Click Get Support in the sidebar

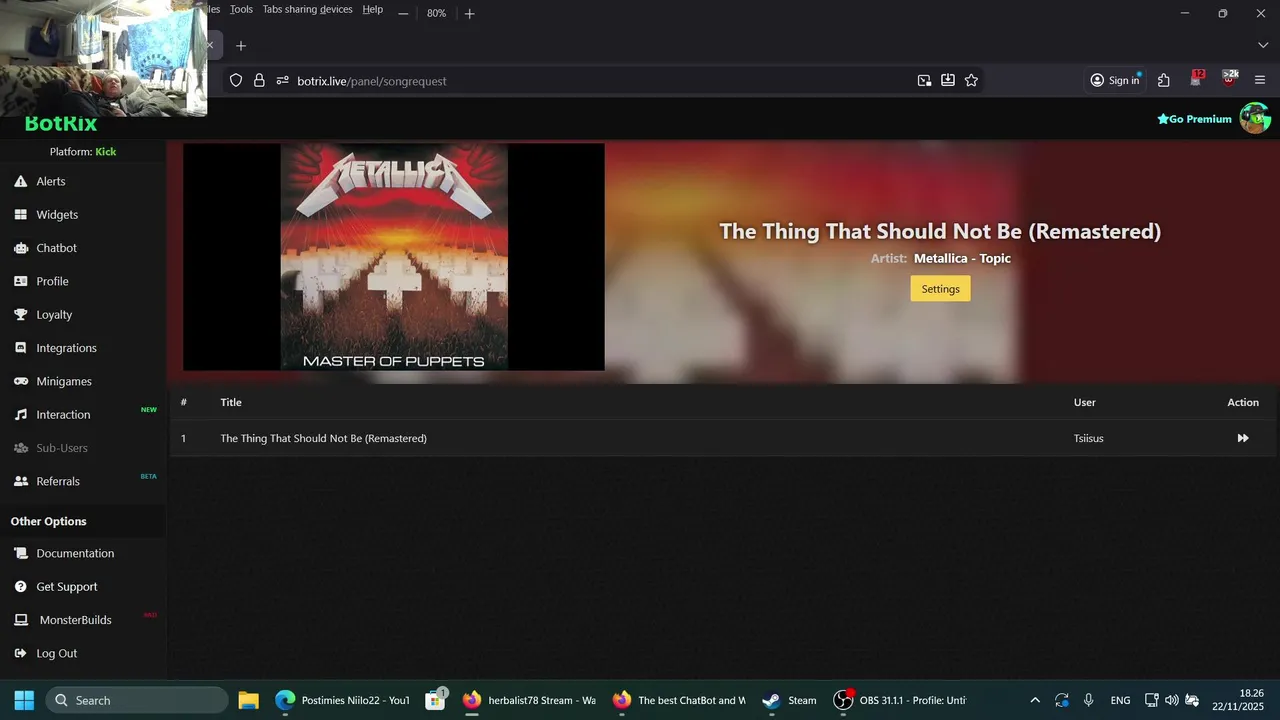67,586
